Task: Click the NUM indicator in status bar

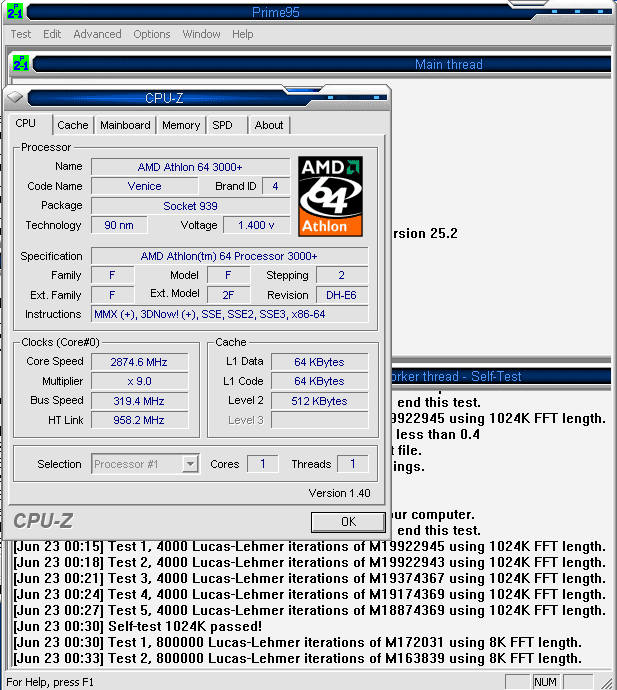Action: (545, 682)
